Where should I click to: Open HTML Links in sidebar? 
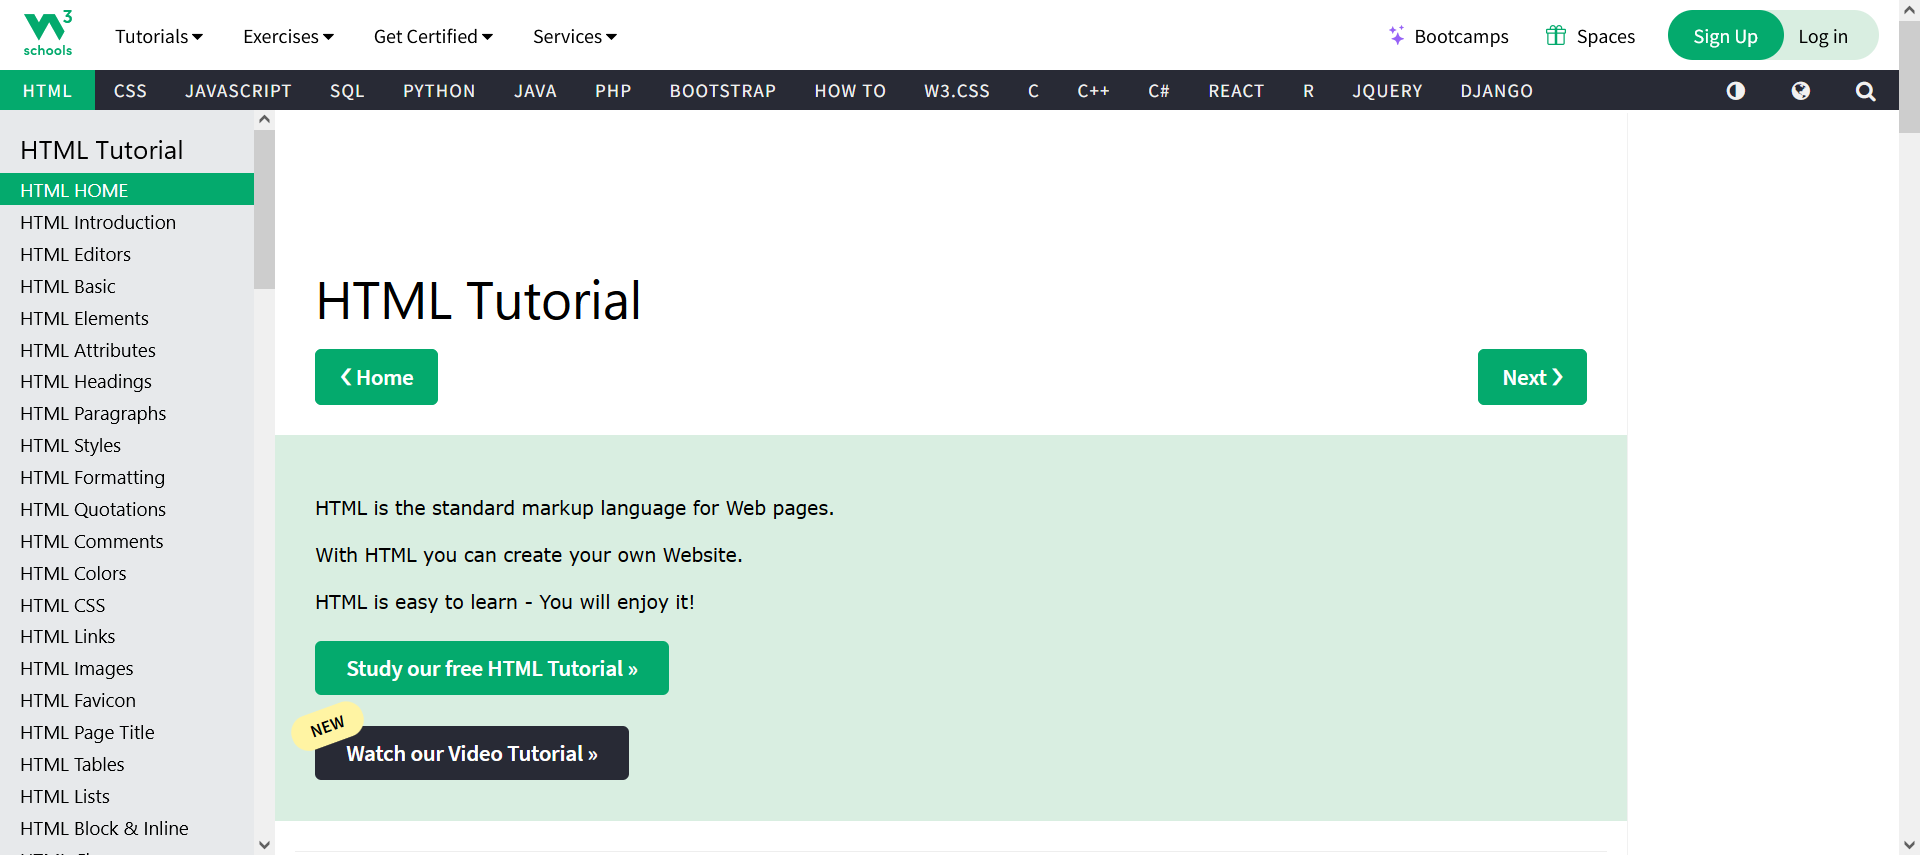[x=127, y=636]
